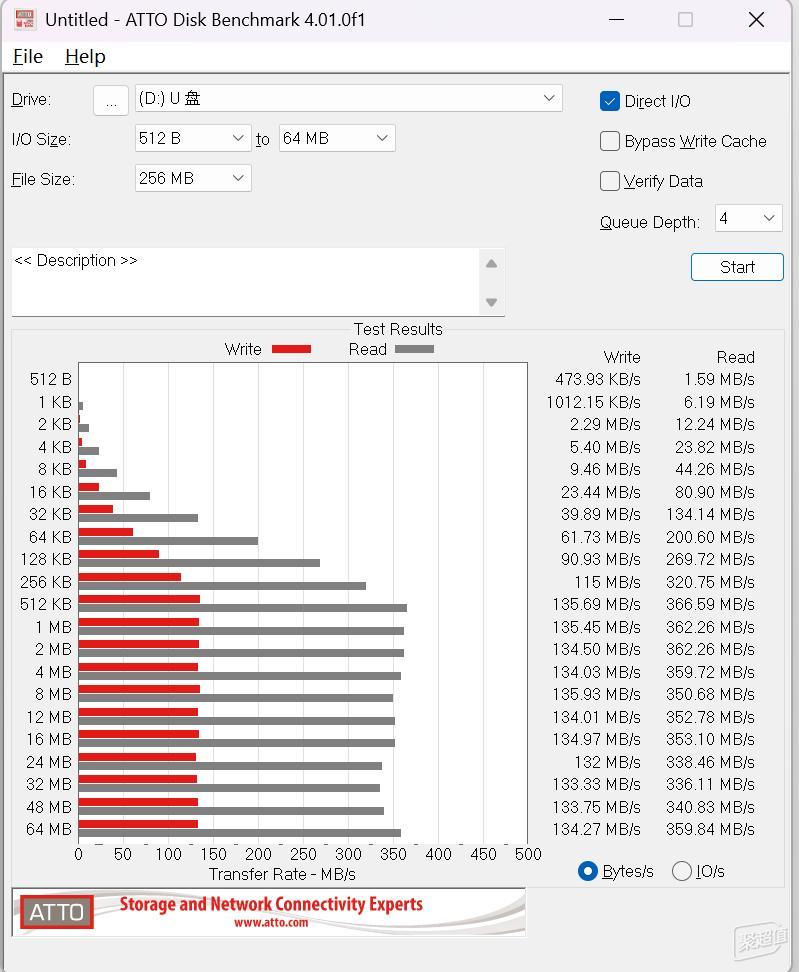The image size is (799, 972).
Task: Click the 115 MB/s write result
Action: pos(607,582)
